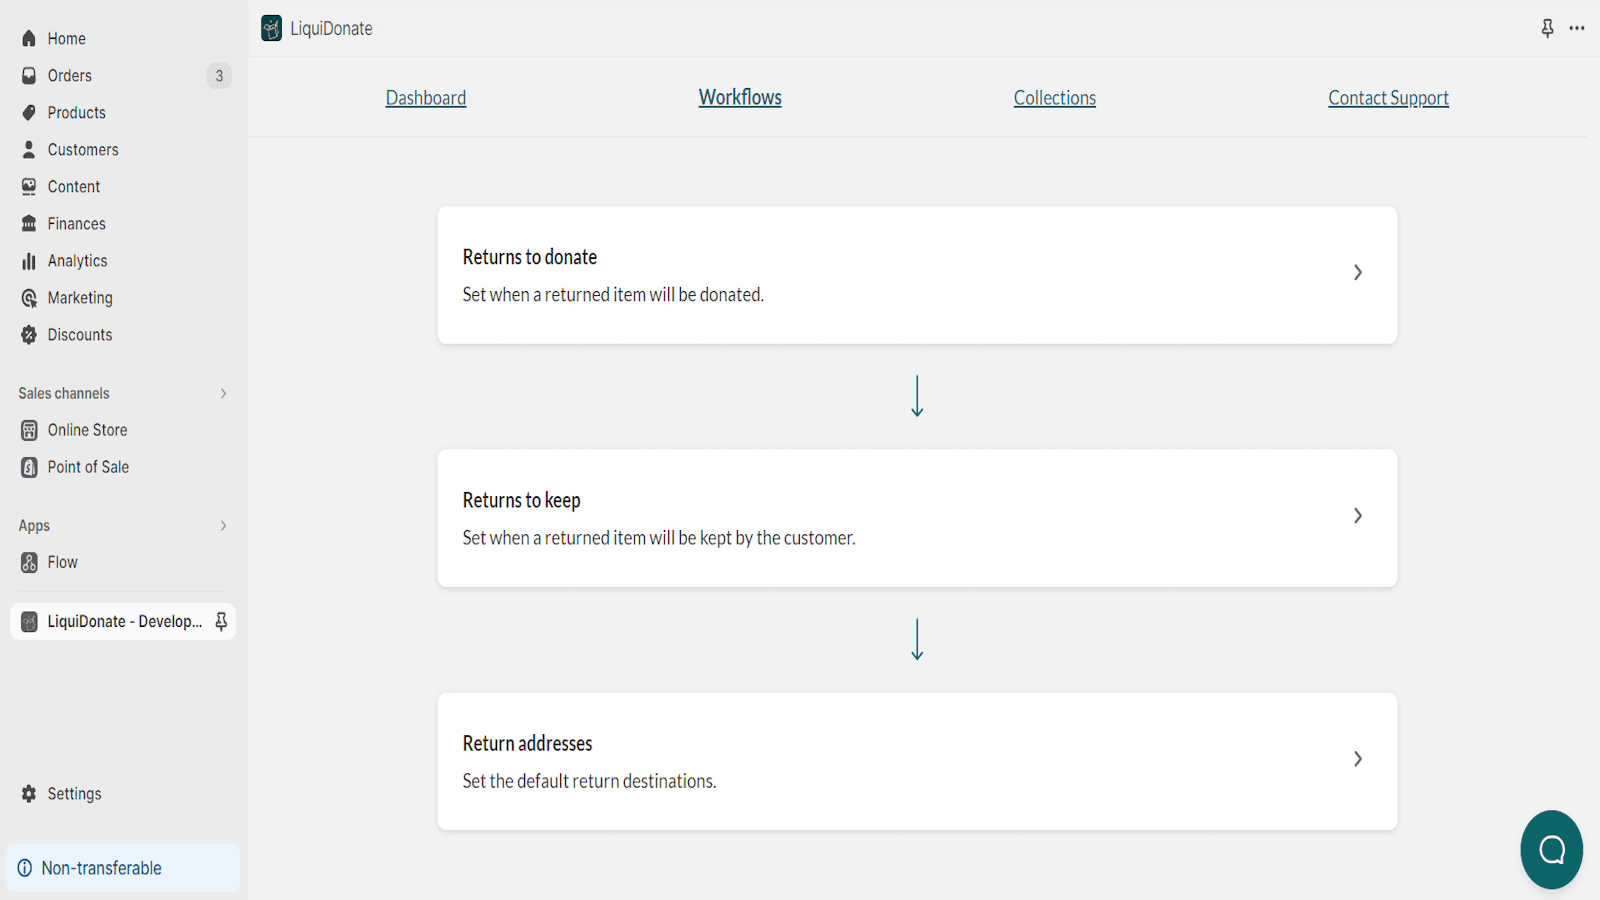Image resolution: width=1600 pixels, height=900 pixels.
Task: Click the Settings gear icon
Action: (x=29, y=794)
